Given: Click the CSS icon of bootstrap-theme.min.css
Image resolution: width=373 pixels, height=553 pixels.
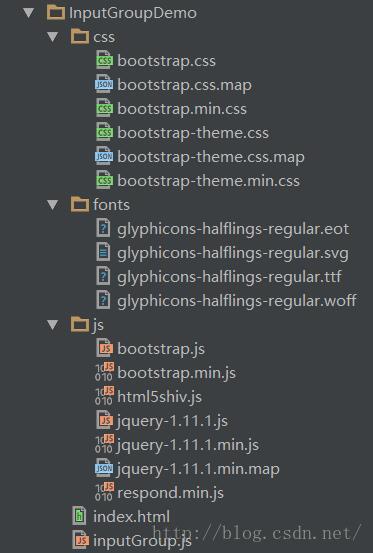Looking at the screenshot, I should point(104,181).
